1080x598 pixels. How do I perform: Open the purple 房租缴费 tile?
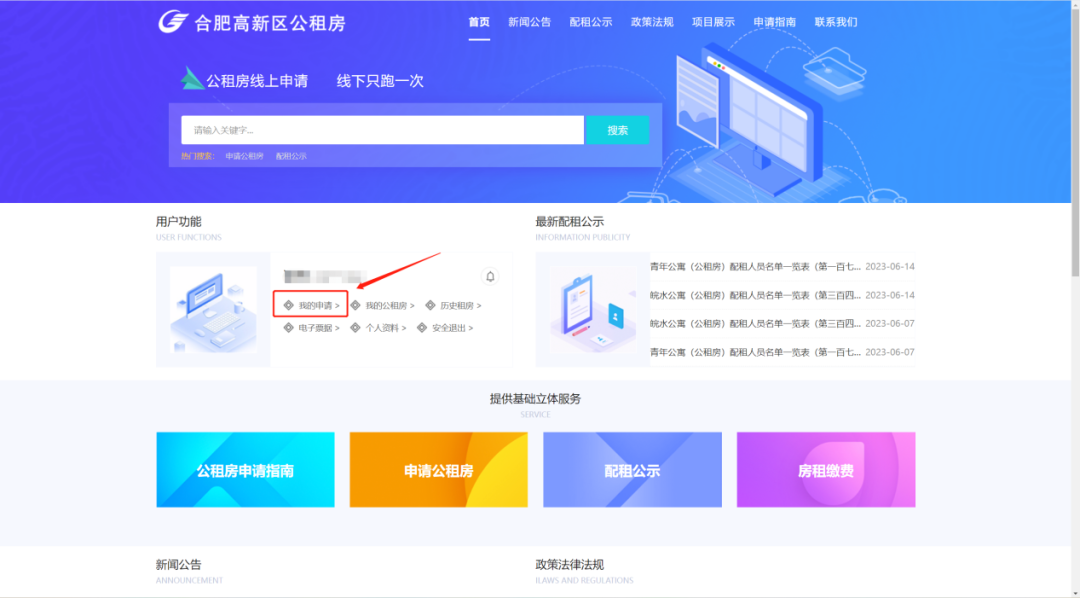(825, 470)
